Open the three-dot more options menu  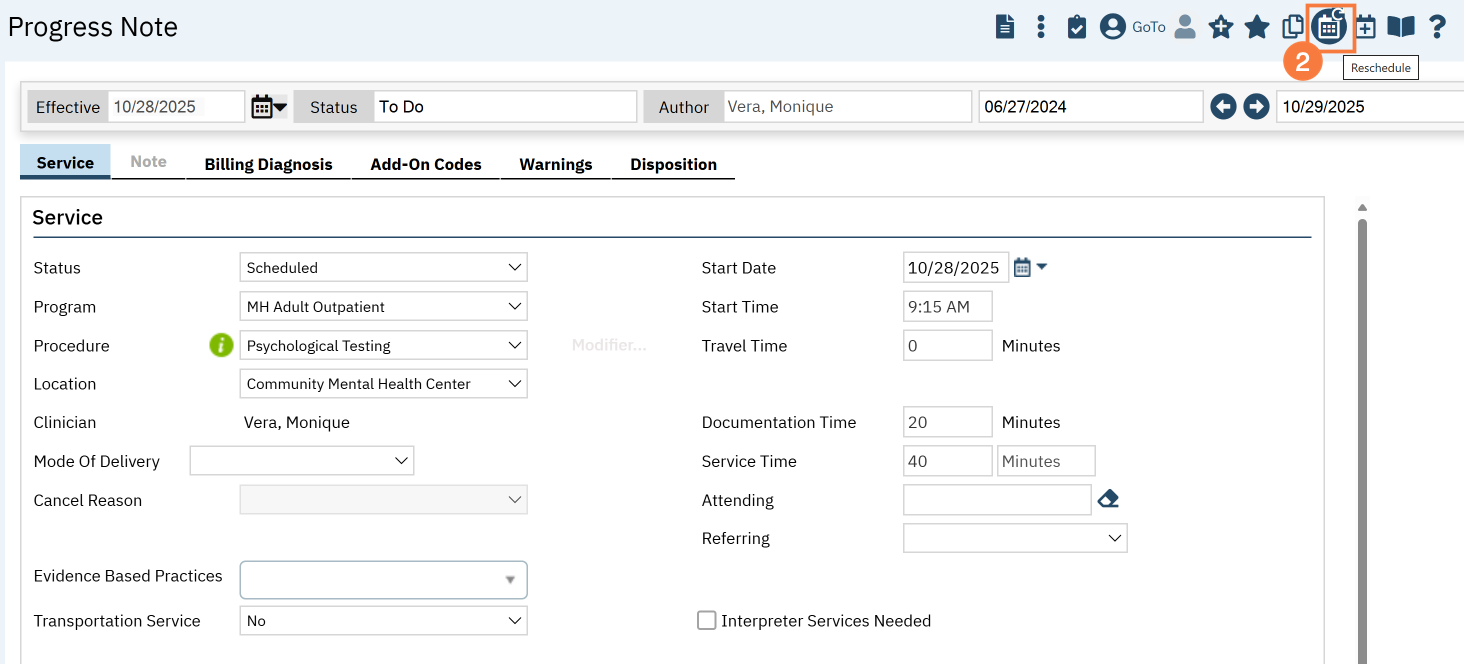pos(1041,27)
